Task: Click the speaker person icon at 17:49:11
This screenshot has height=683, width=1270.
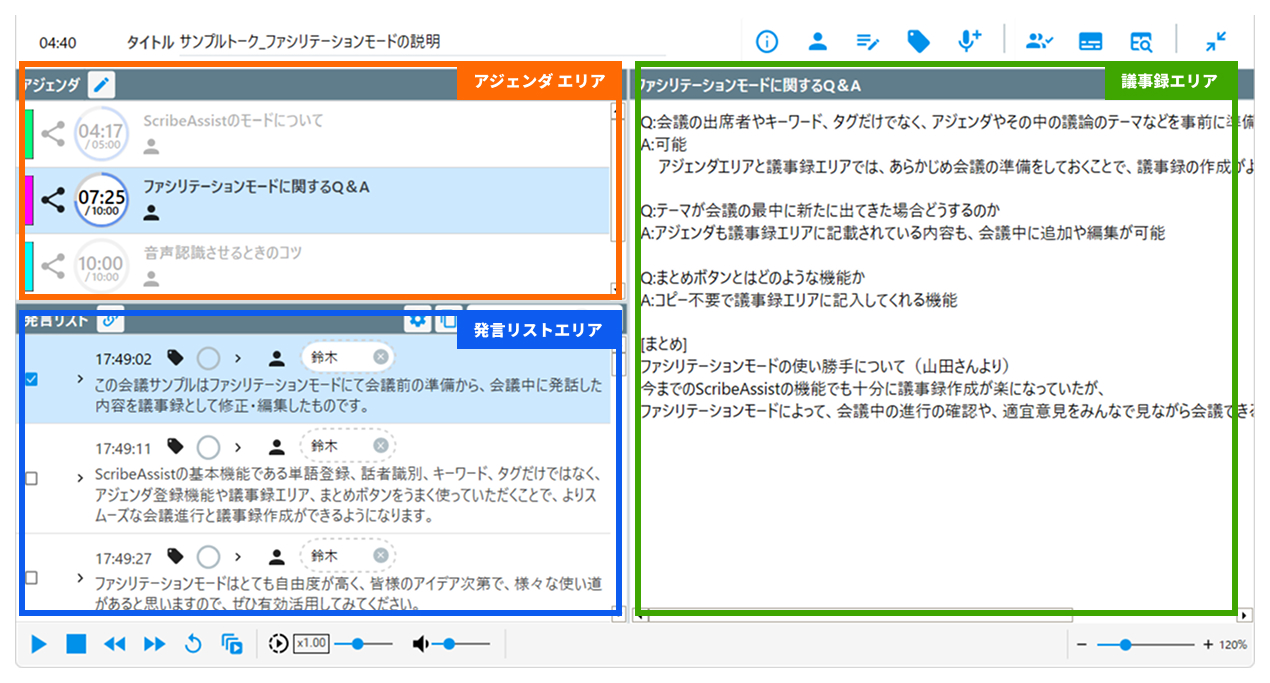Action: 277,447
